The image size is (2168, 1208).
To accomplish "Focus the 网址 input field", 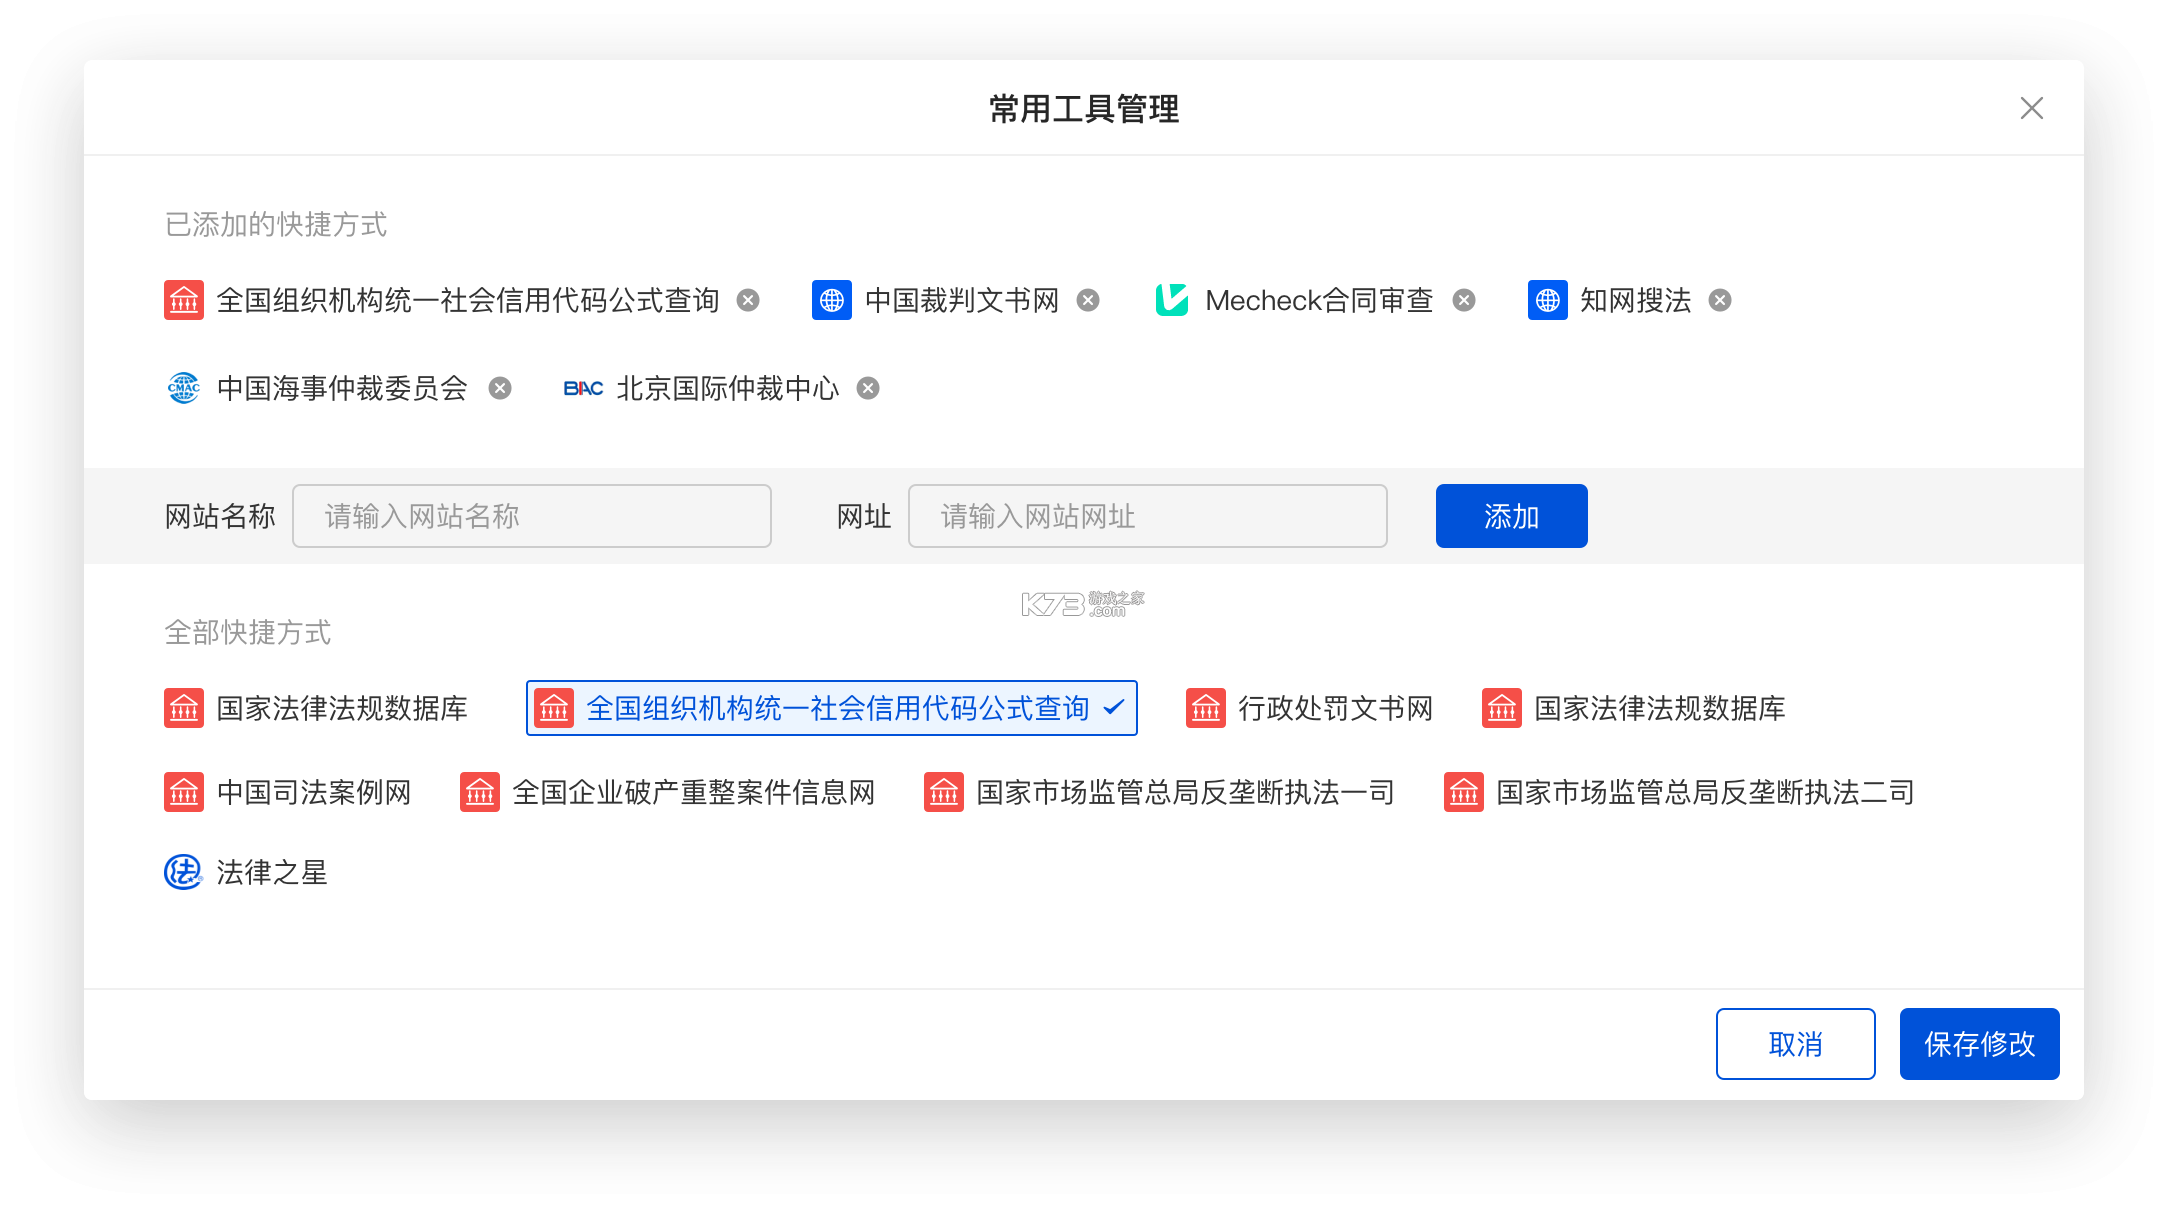I will tap(1148, 516).
